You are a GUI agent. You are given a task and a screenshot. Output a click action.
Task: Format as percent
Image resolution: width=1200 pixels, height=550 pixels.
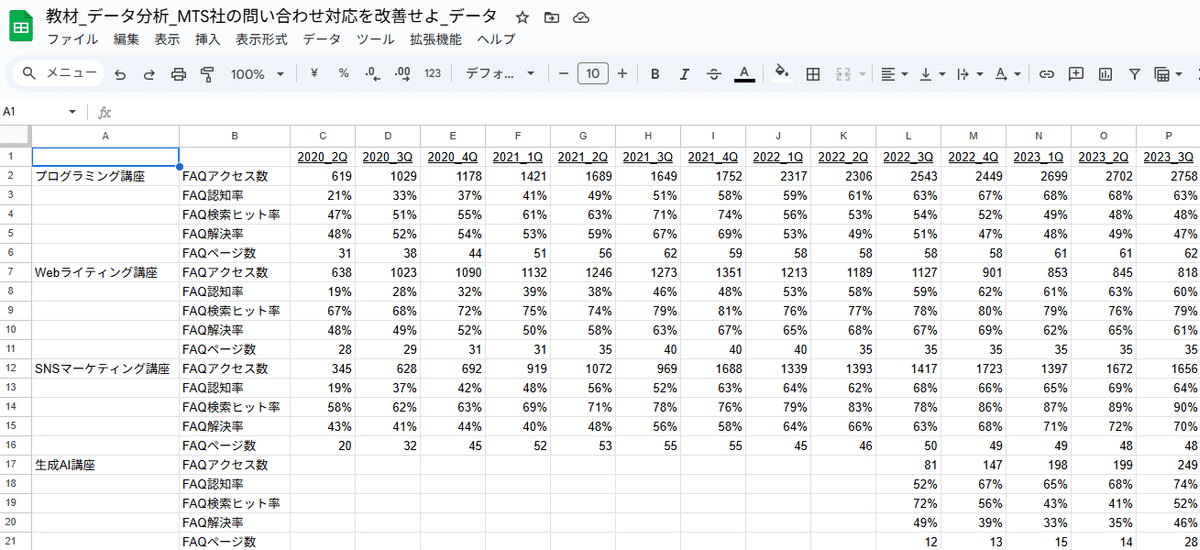tap(343, 74)
